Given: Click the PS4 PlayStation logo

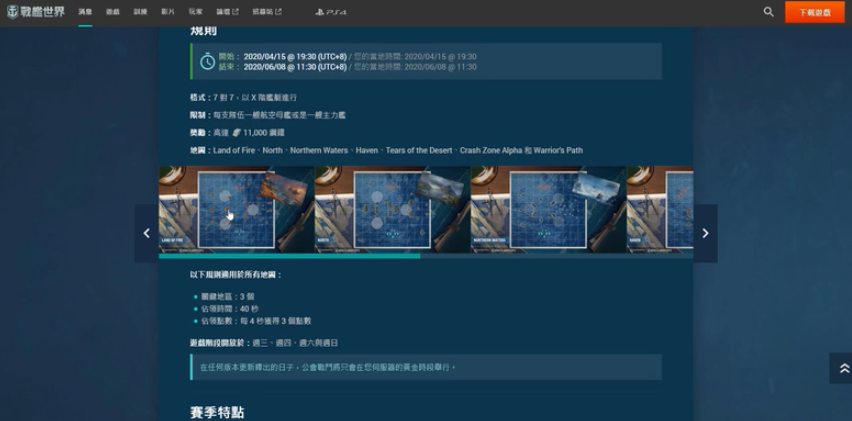Looking at the screenshot, I should pyautogui.click(x=331, y=12).
